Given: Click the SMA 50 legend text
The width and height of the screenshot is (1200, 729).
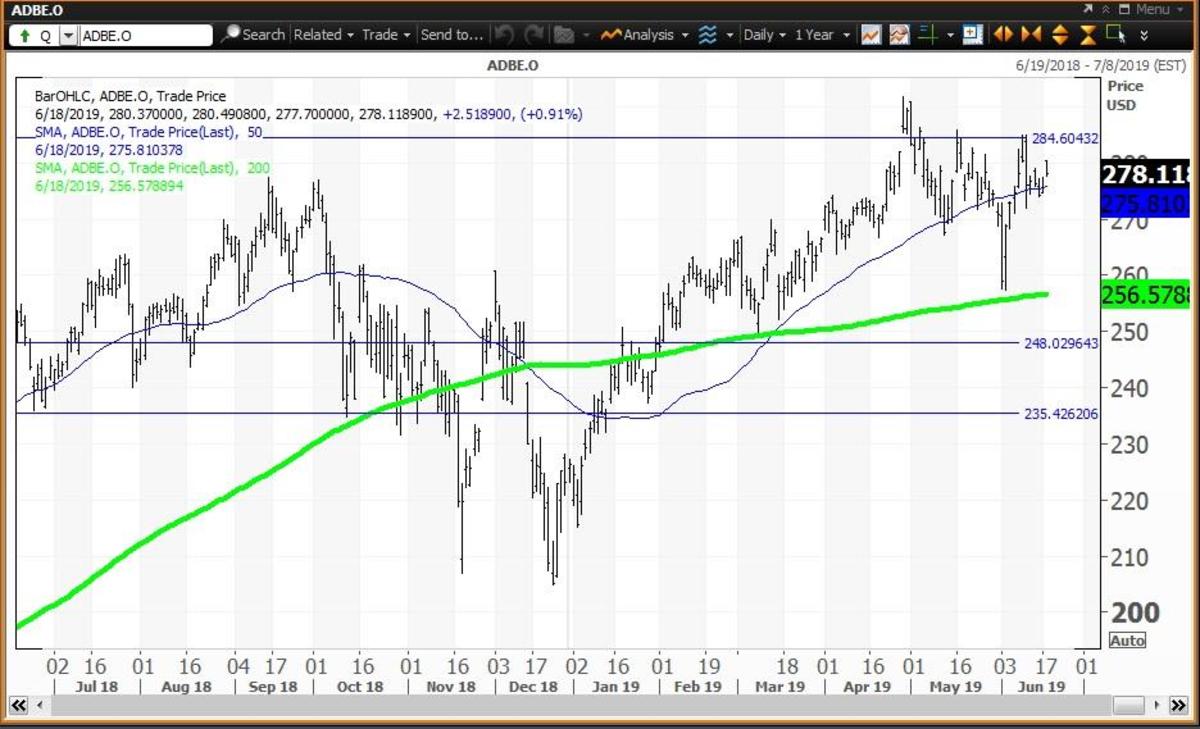Looking at the screenshot, I should (147, 132).
